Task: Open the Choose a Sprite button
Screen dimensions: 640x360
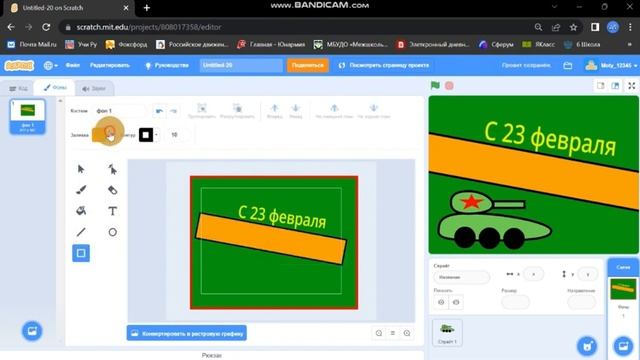Action: click(x=587, y=346)
